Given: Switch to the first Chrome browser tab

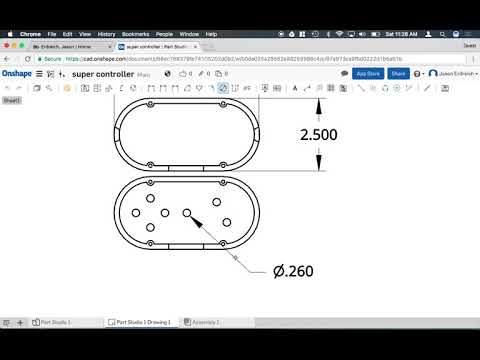Looking at the screenshot, I should (72, 47).
